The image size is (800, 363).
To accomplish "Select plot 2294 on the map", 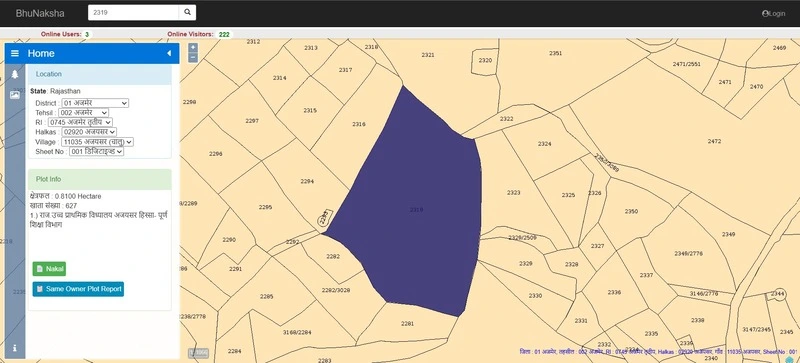I will [307, 181].
